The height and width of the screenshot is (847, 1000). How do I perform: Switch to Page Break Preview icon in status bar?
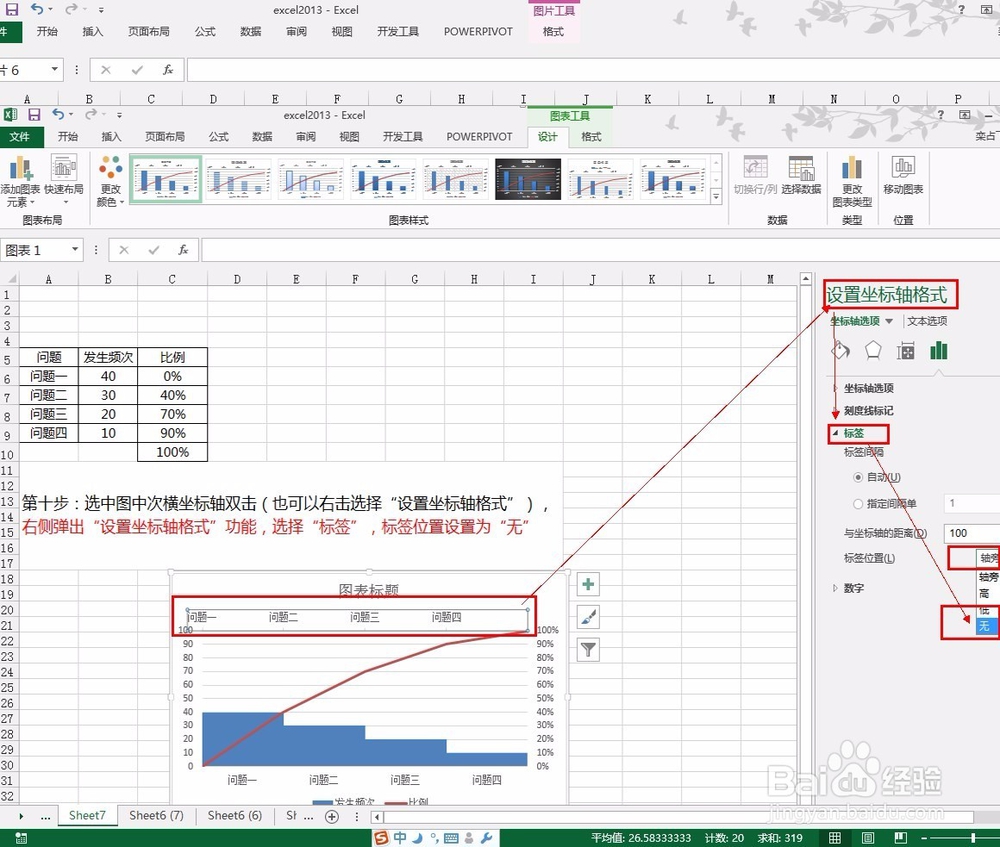click(901, 837)
